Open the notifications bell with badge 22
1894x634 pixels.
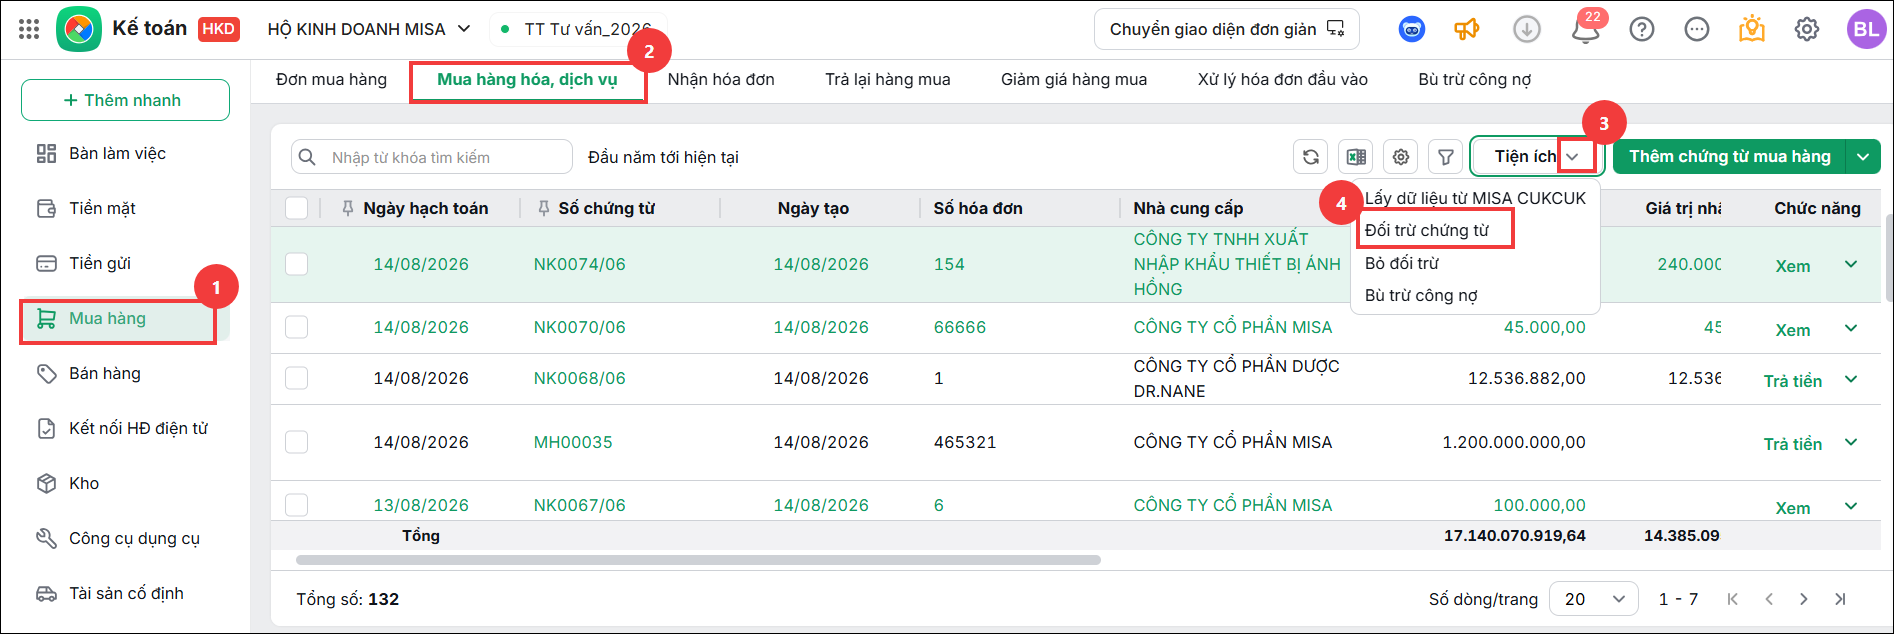(x=1586, y=28)
